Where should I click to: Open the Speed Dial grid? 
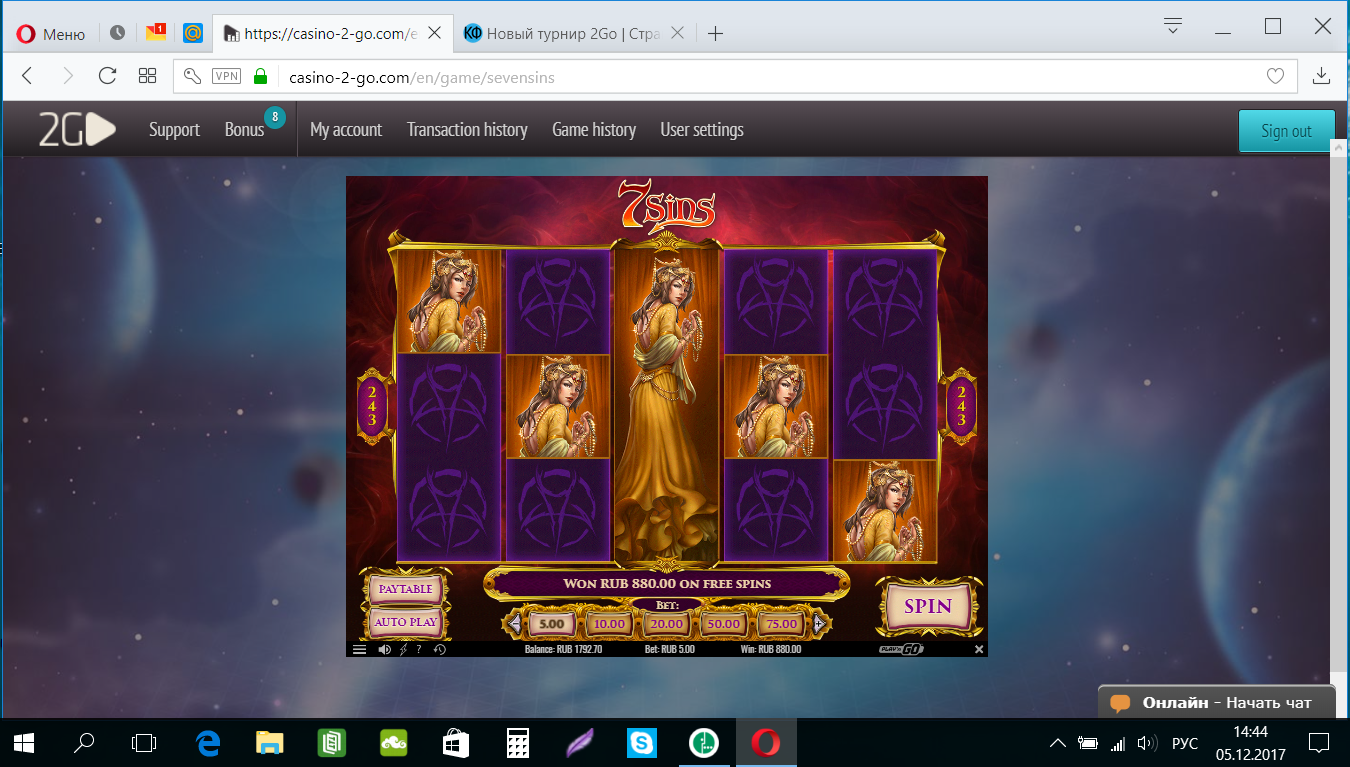pyautogui.click(x=148, y=76)
